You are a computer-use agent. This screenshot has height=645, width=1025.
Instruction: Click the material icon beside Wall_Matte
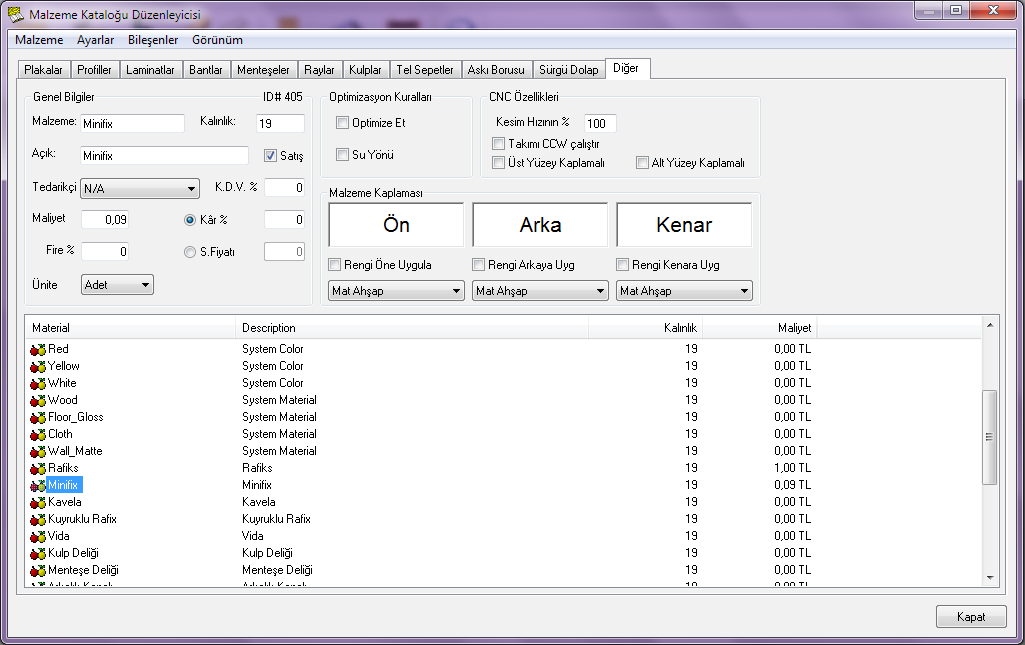pos(38,452)
